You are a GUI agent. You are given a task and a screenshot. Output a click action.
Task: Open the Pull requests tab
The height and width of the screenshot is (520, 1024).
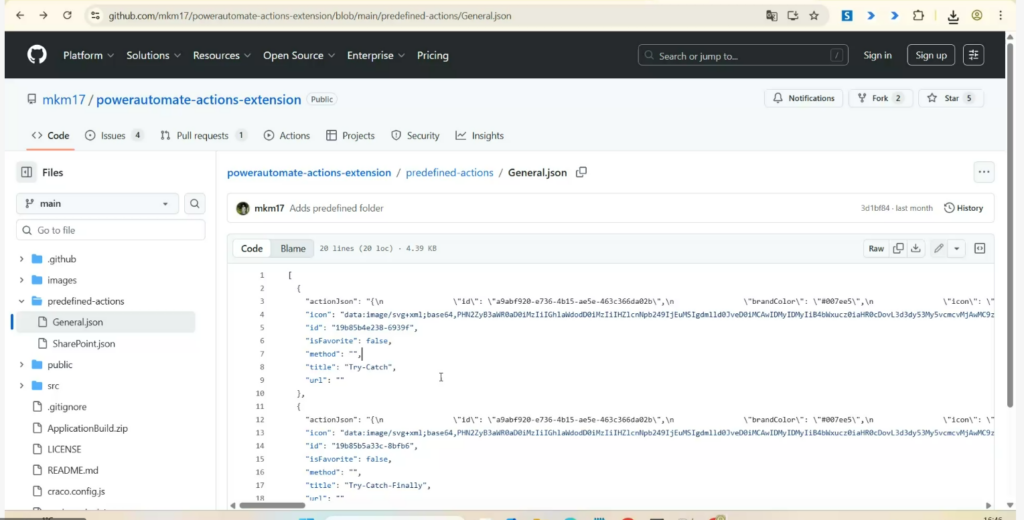coord(203,135)
